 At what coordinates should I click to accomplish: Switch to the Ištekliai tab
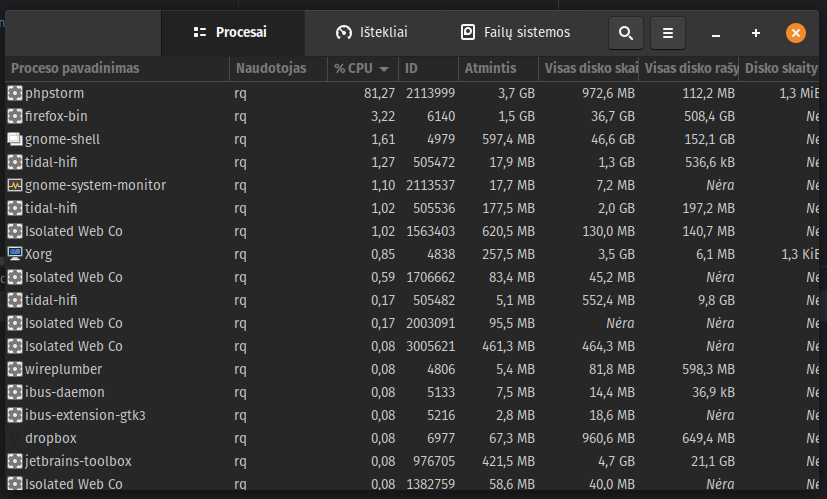pyautogui.click(x=372, y=32)
